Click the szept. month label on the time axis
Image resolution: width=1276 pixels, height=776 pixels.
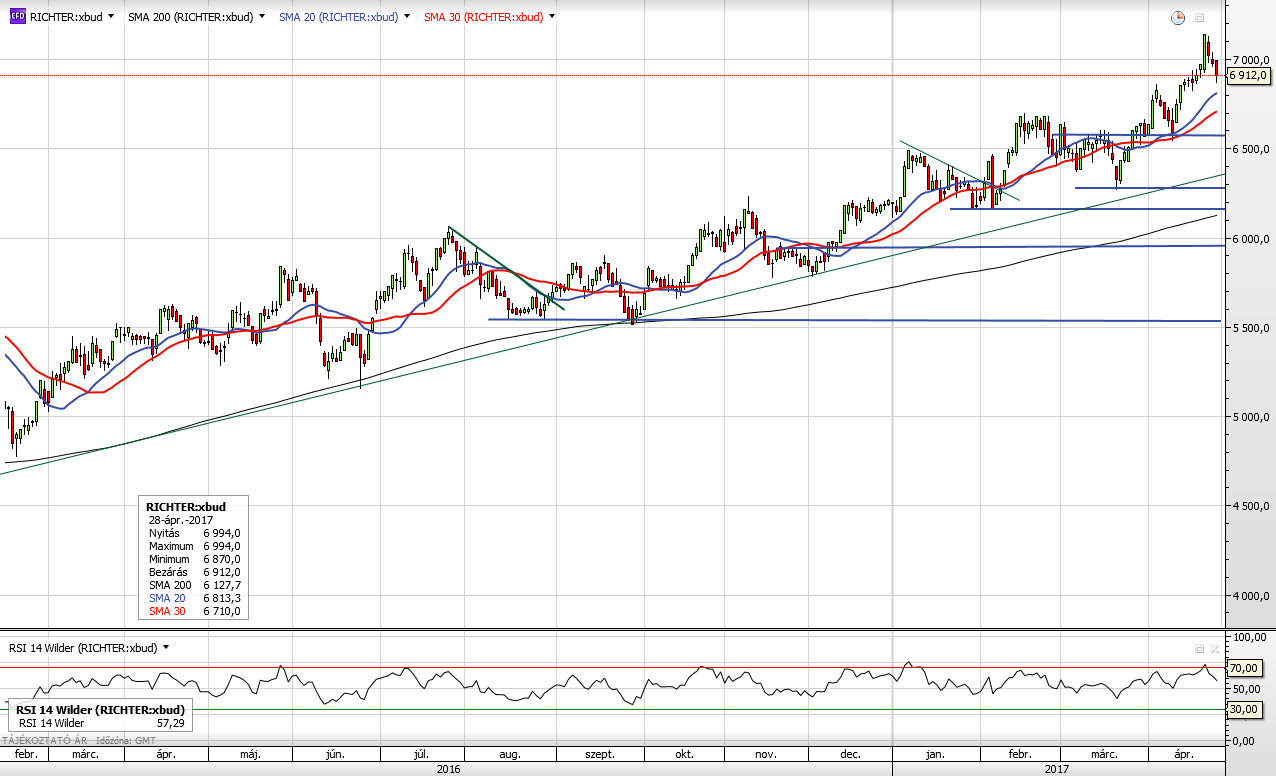[599, 755]
